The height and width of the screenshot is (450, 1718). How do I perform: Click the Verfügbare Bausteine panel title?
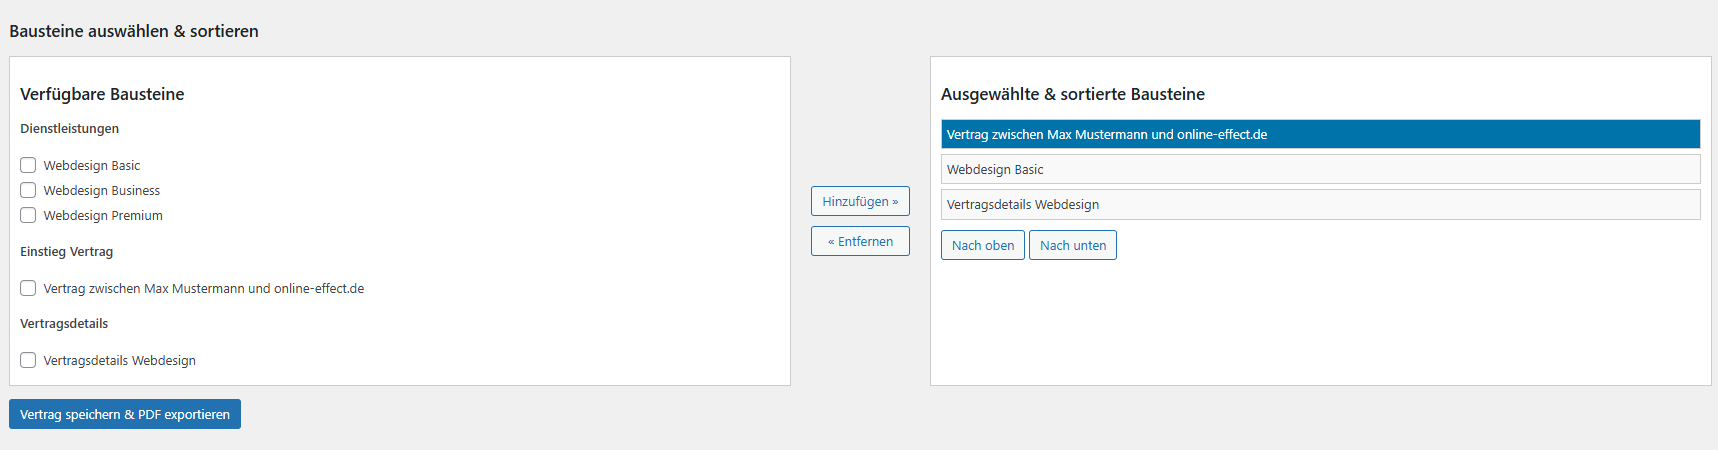tap(102, 94)
